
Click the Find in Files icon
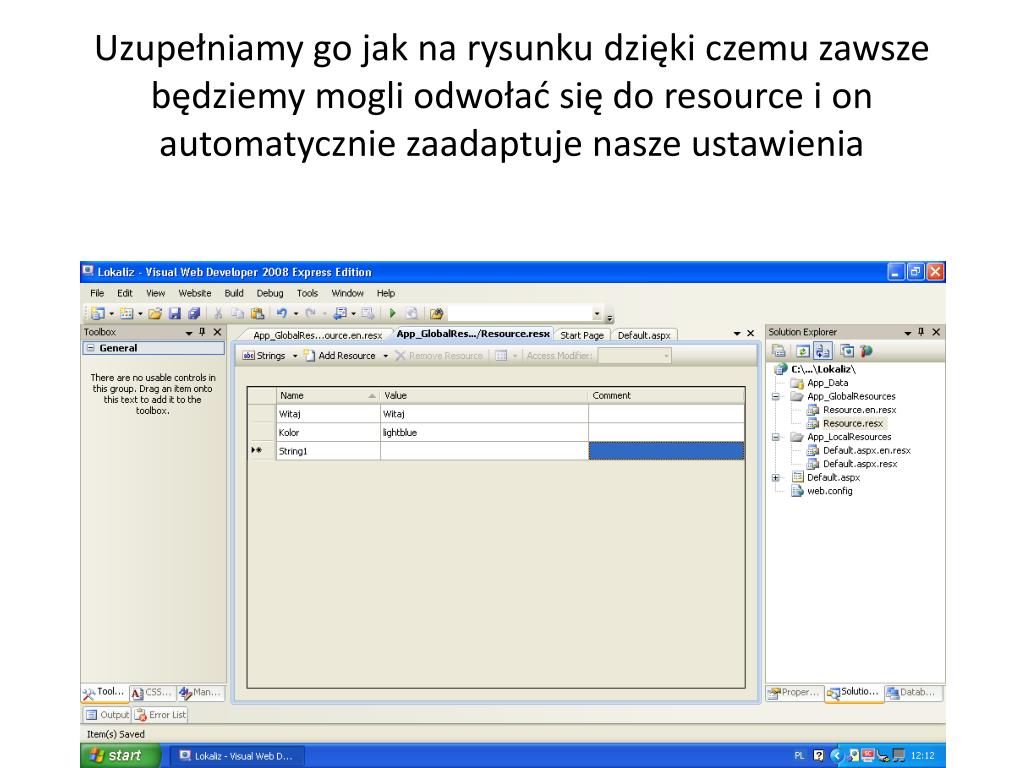[436, 313]
